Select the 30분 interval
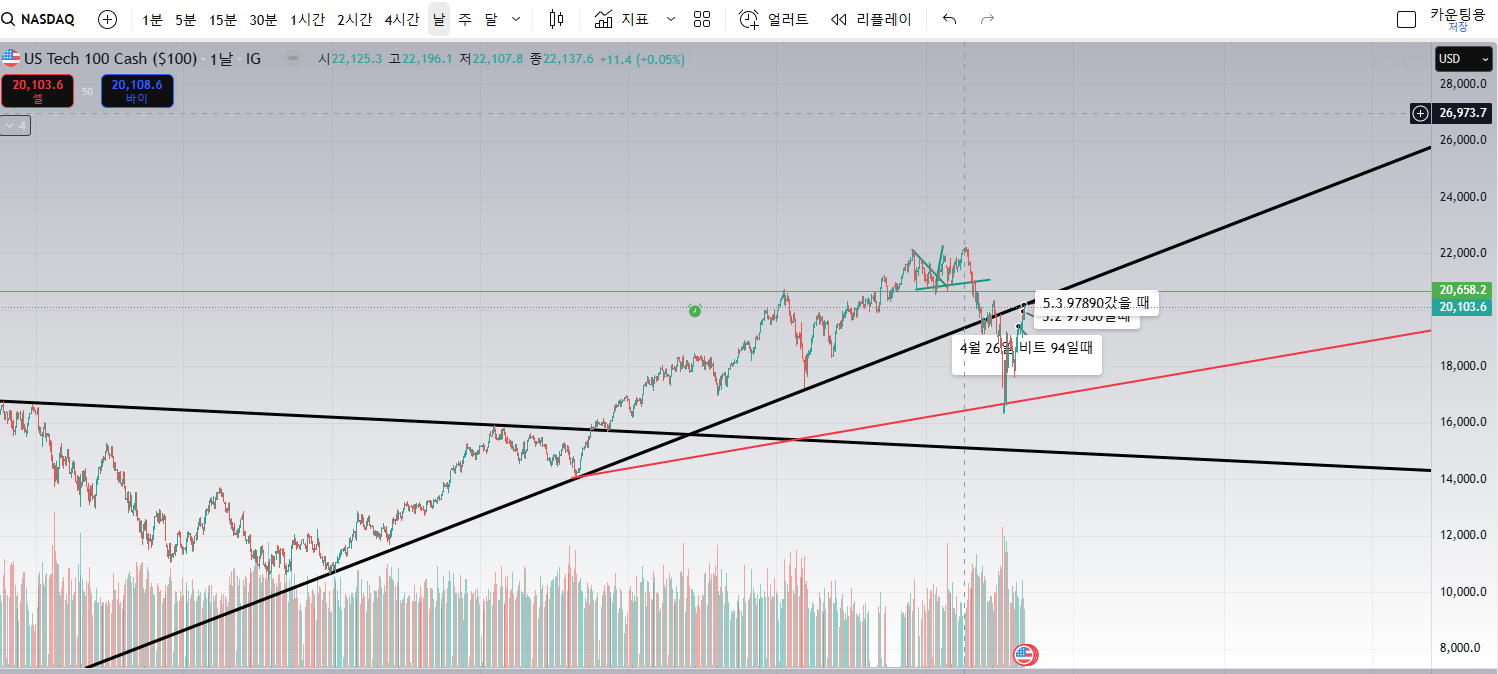1498x674 pixels. click(263, 19)
